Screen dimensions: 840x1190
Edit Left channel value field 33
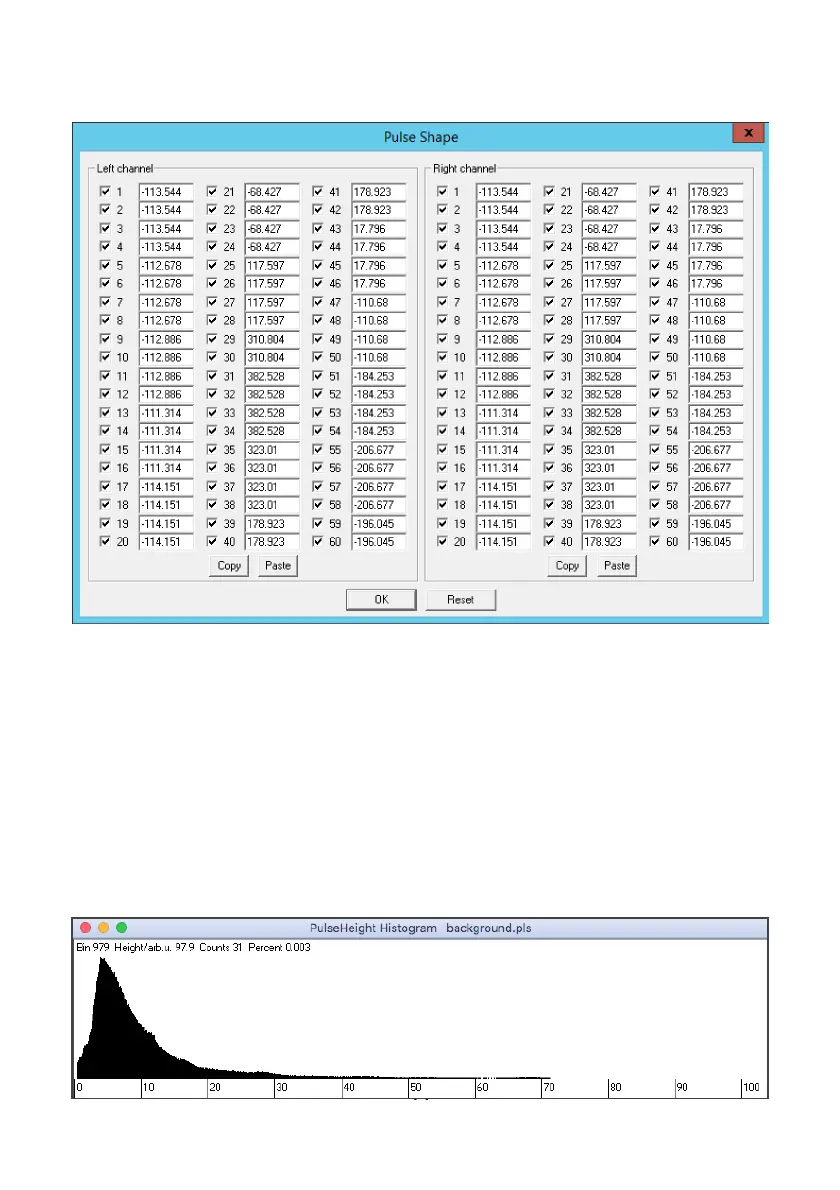click(x=272, y=413)
